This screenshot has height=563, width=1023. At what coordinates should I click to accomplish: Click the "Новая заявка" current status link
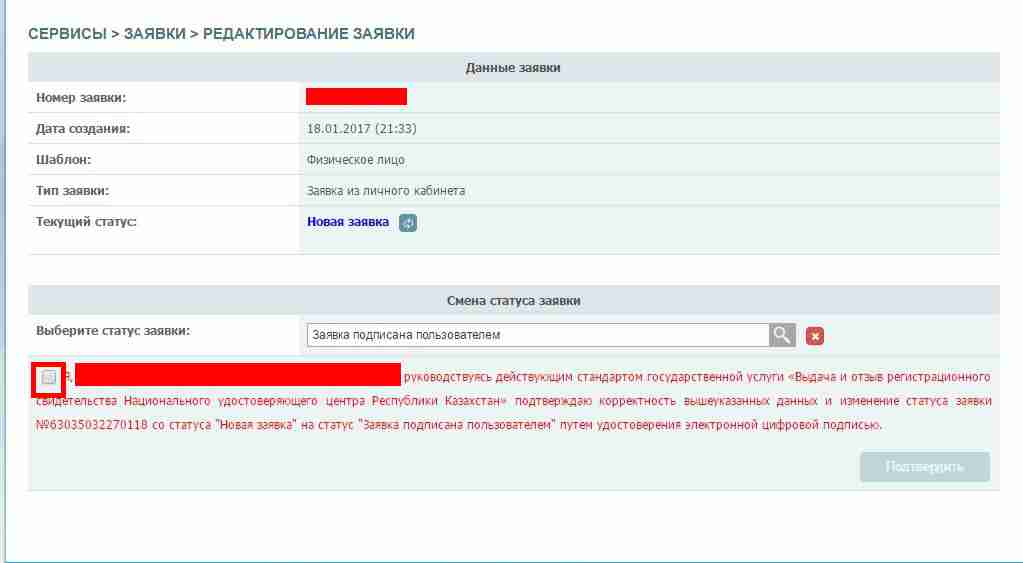point(347,222)
